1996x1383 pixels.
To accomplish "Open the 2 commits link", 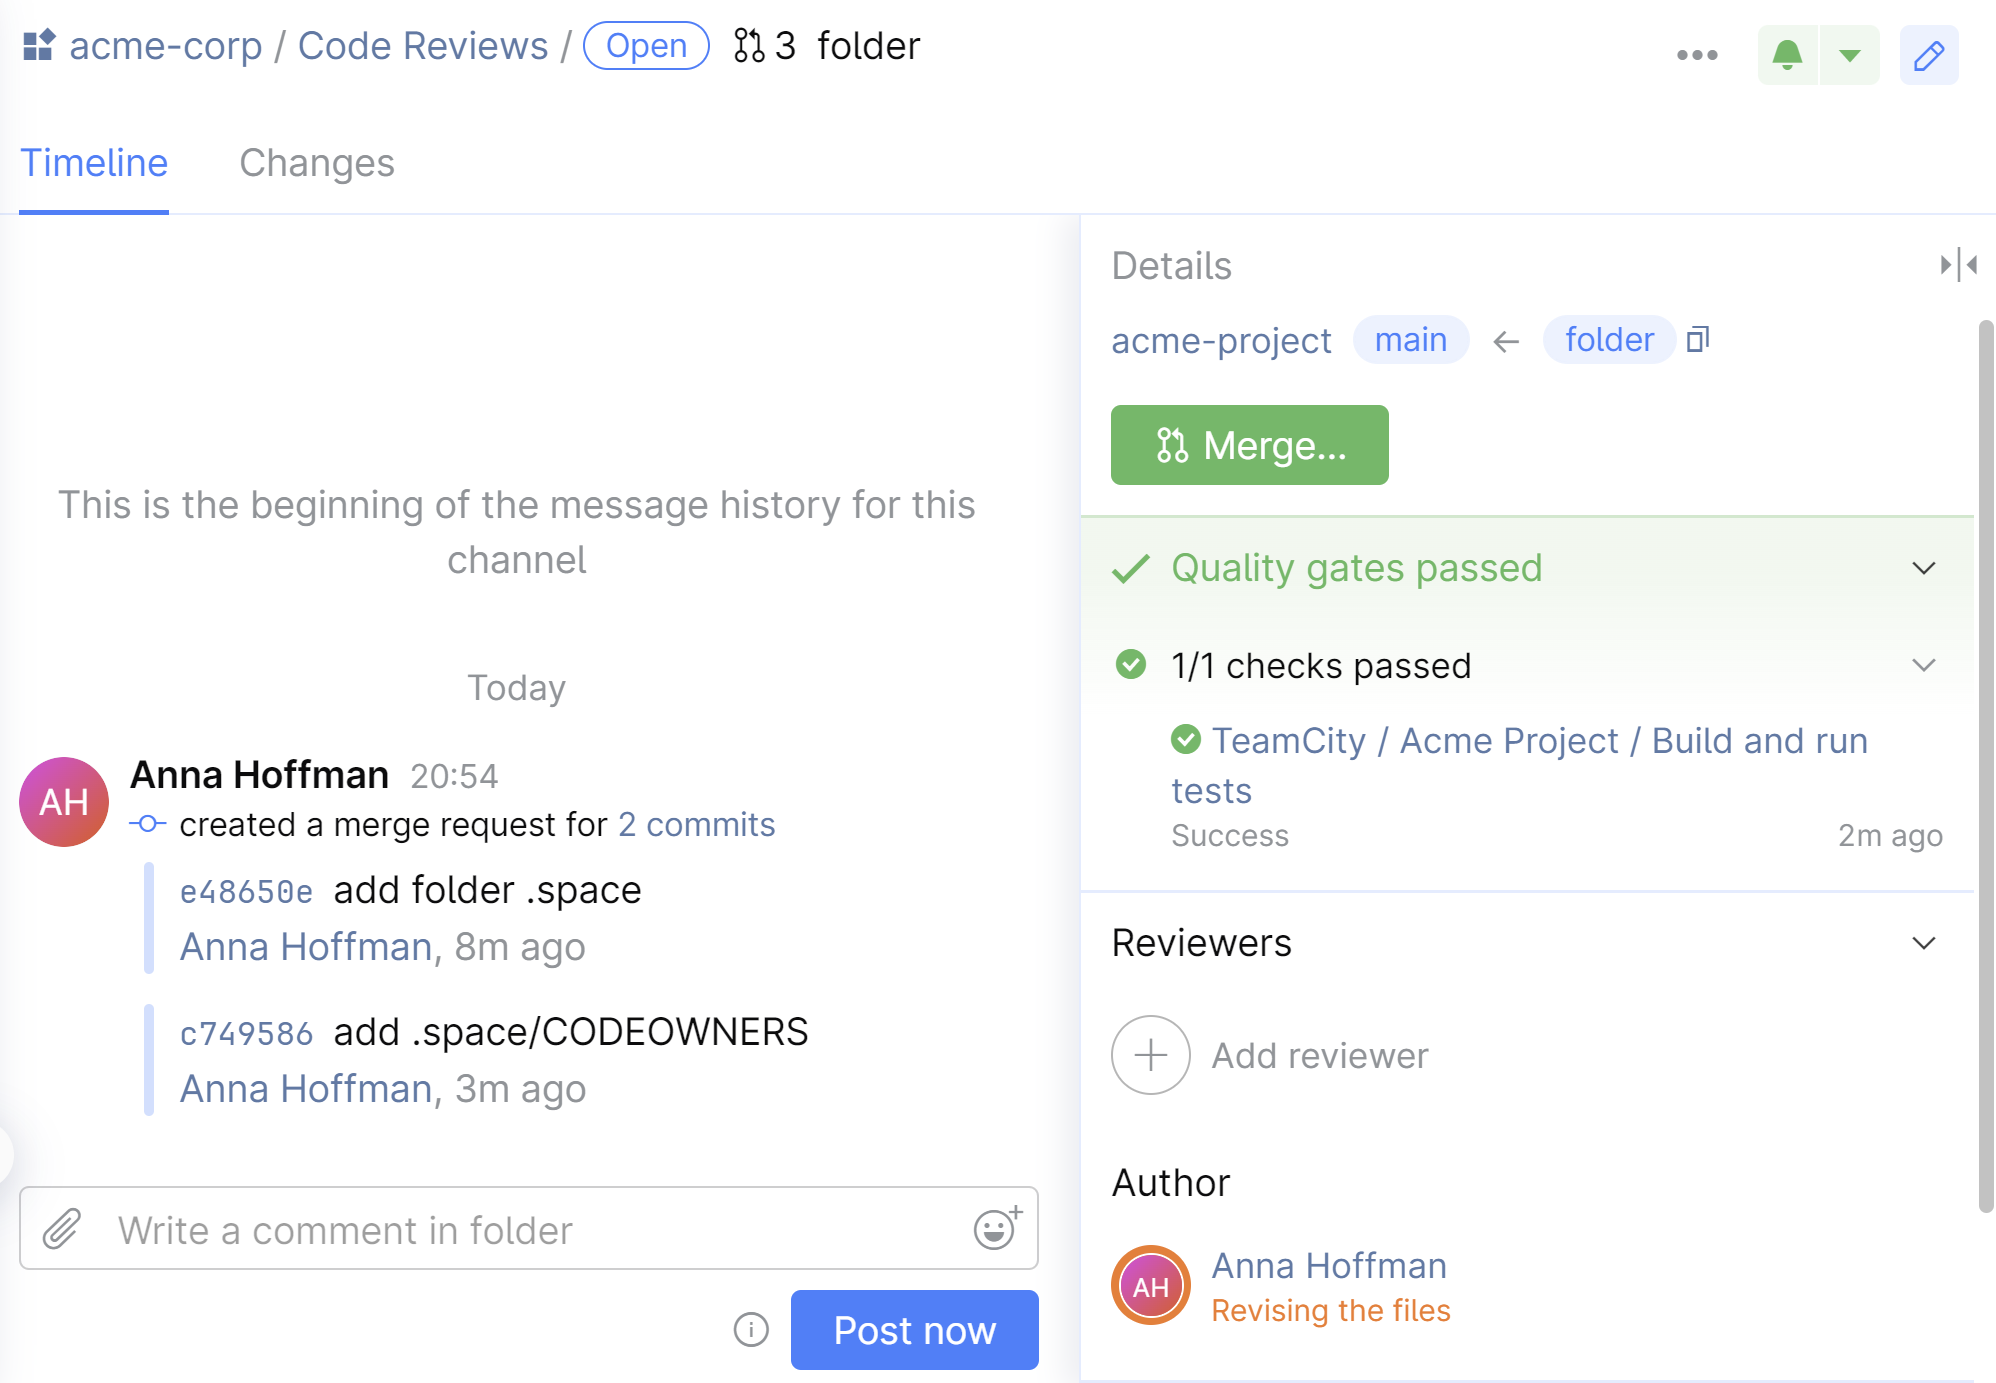I will click(x=696, y=824).
